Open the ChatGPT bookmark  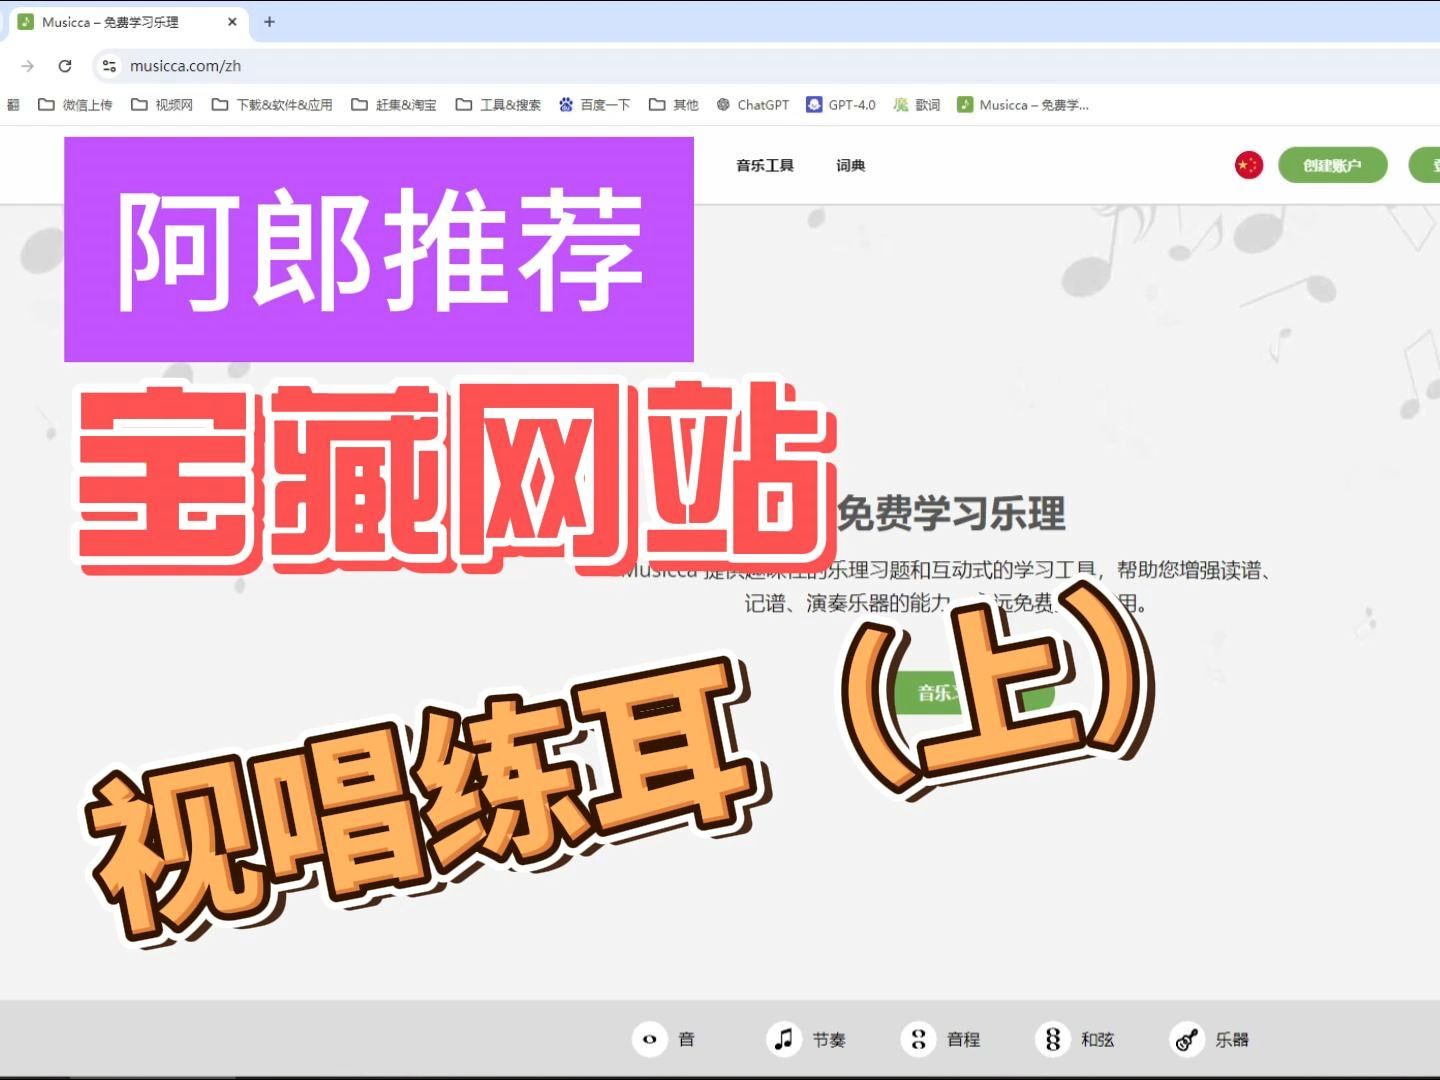click(x=753, y=104)
